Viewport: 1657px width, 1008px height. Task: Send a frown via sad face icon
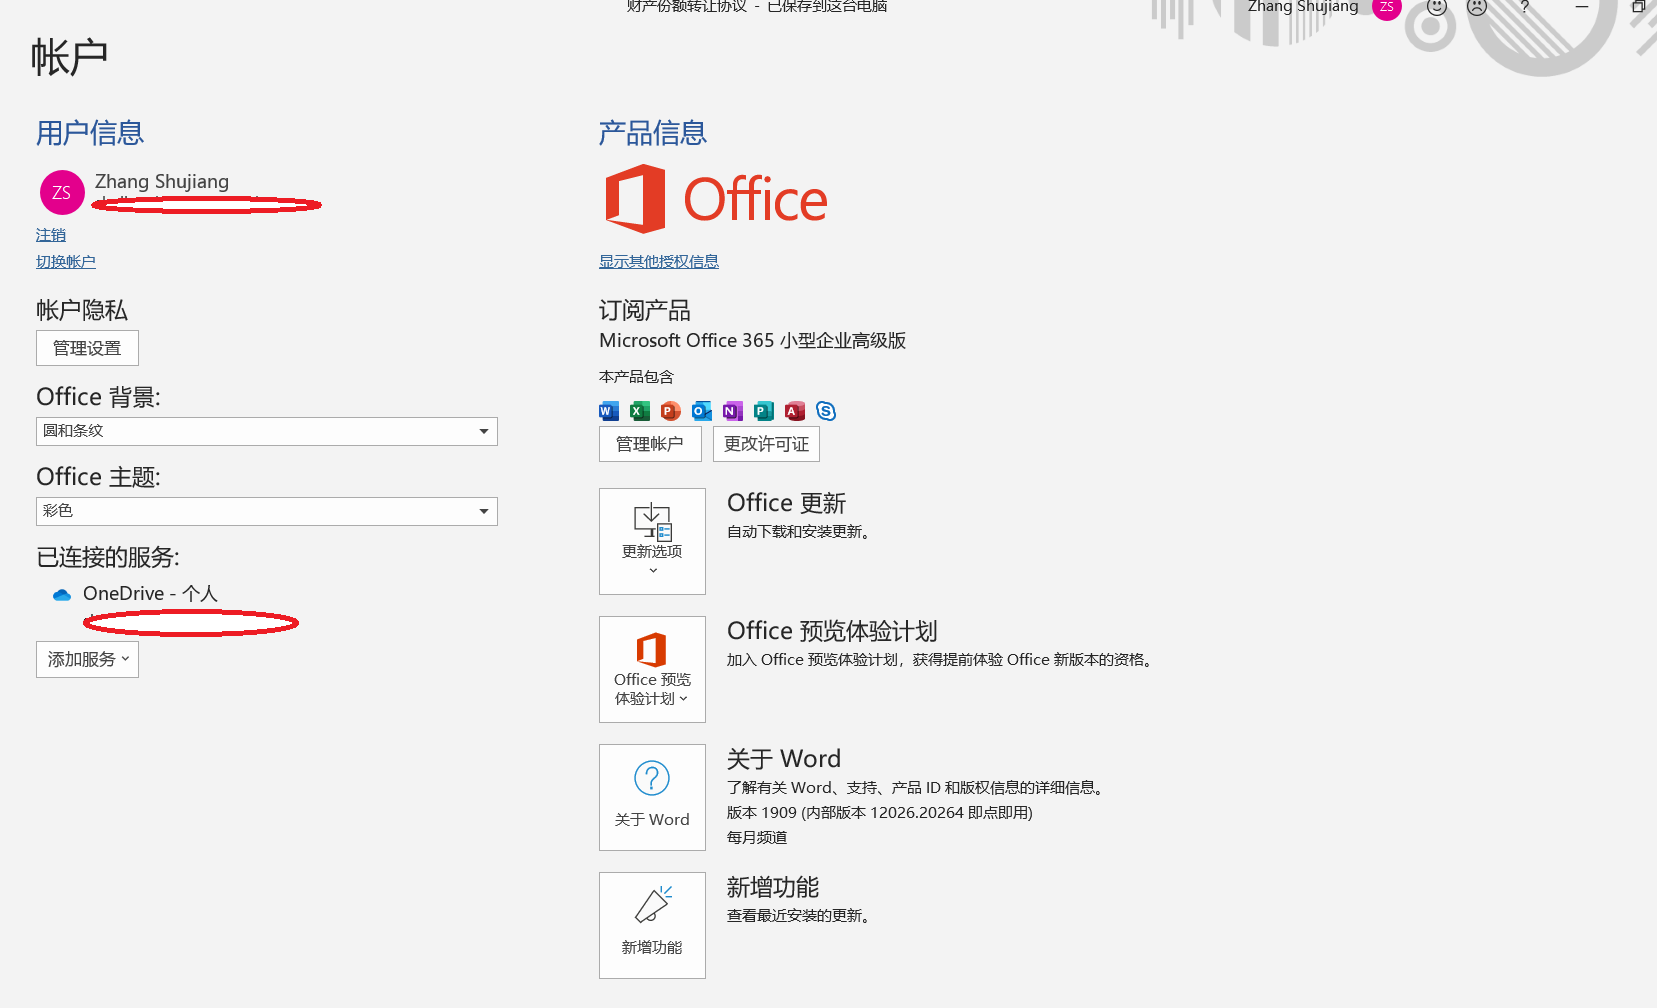1477,7
